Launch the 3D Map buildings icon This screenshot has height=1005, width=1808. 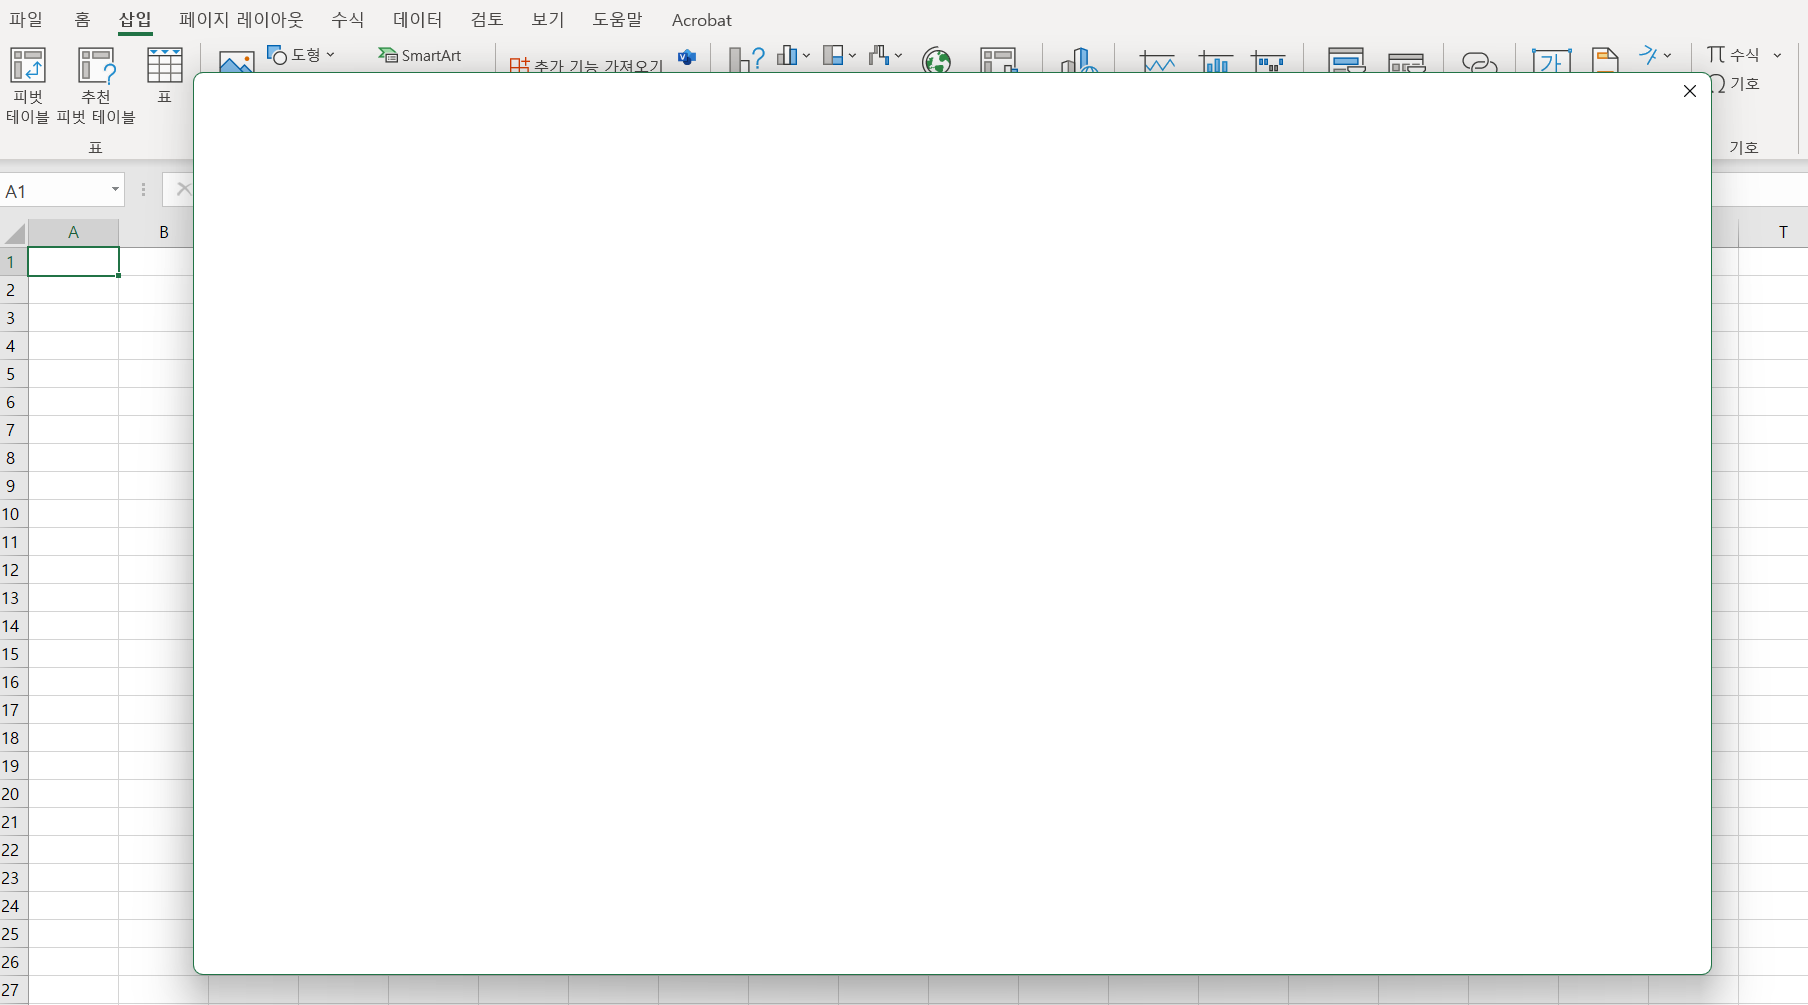tap(1079, 61)
